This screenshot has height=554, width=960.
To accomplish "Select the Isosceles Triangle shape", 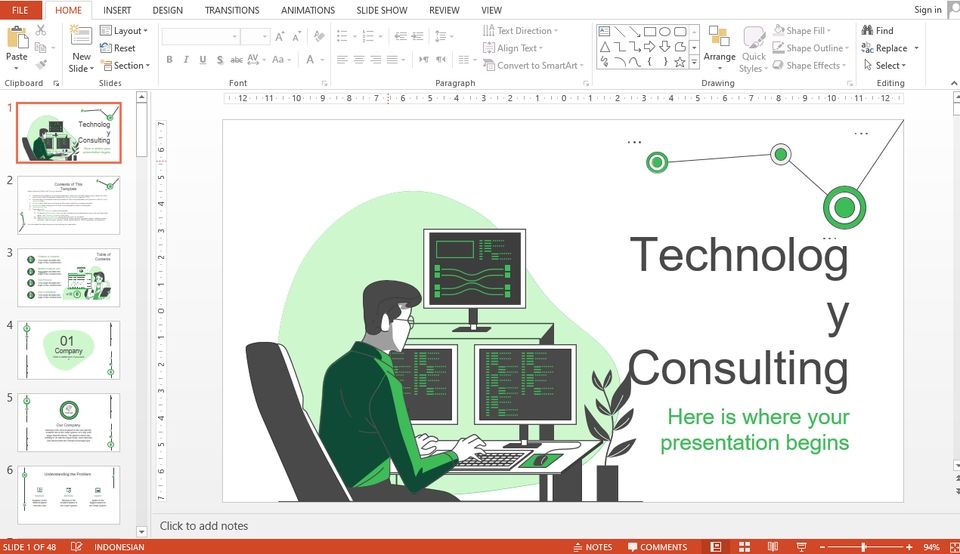I will point(604,47).
